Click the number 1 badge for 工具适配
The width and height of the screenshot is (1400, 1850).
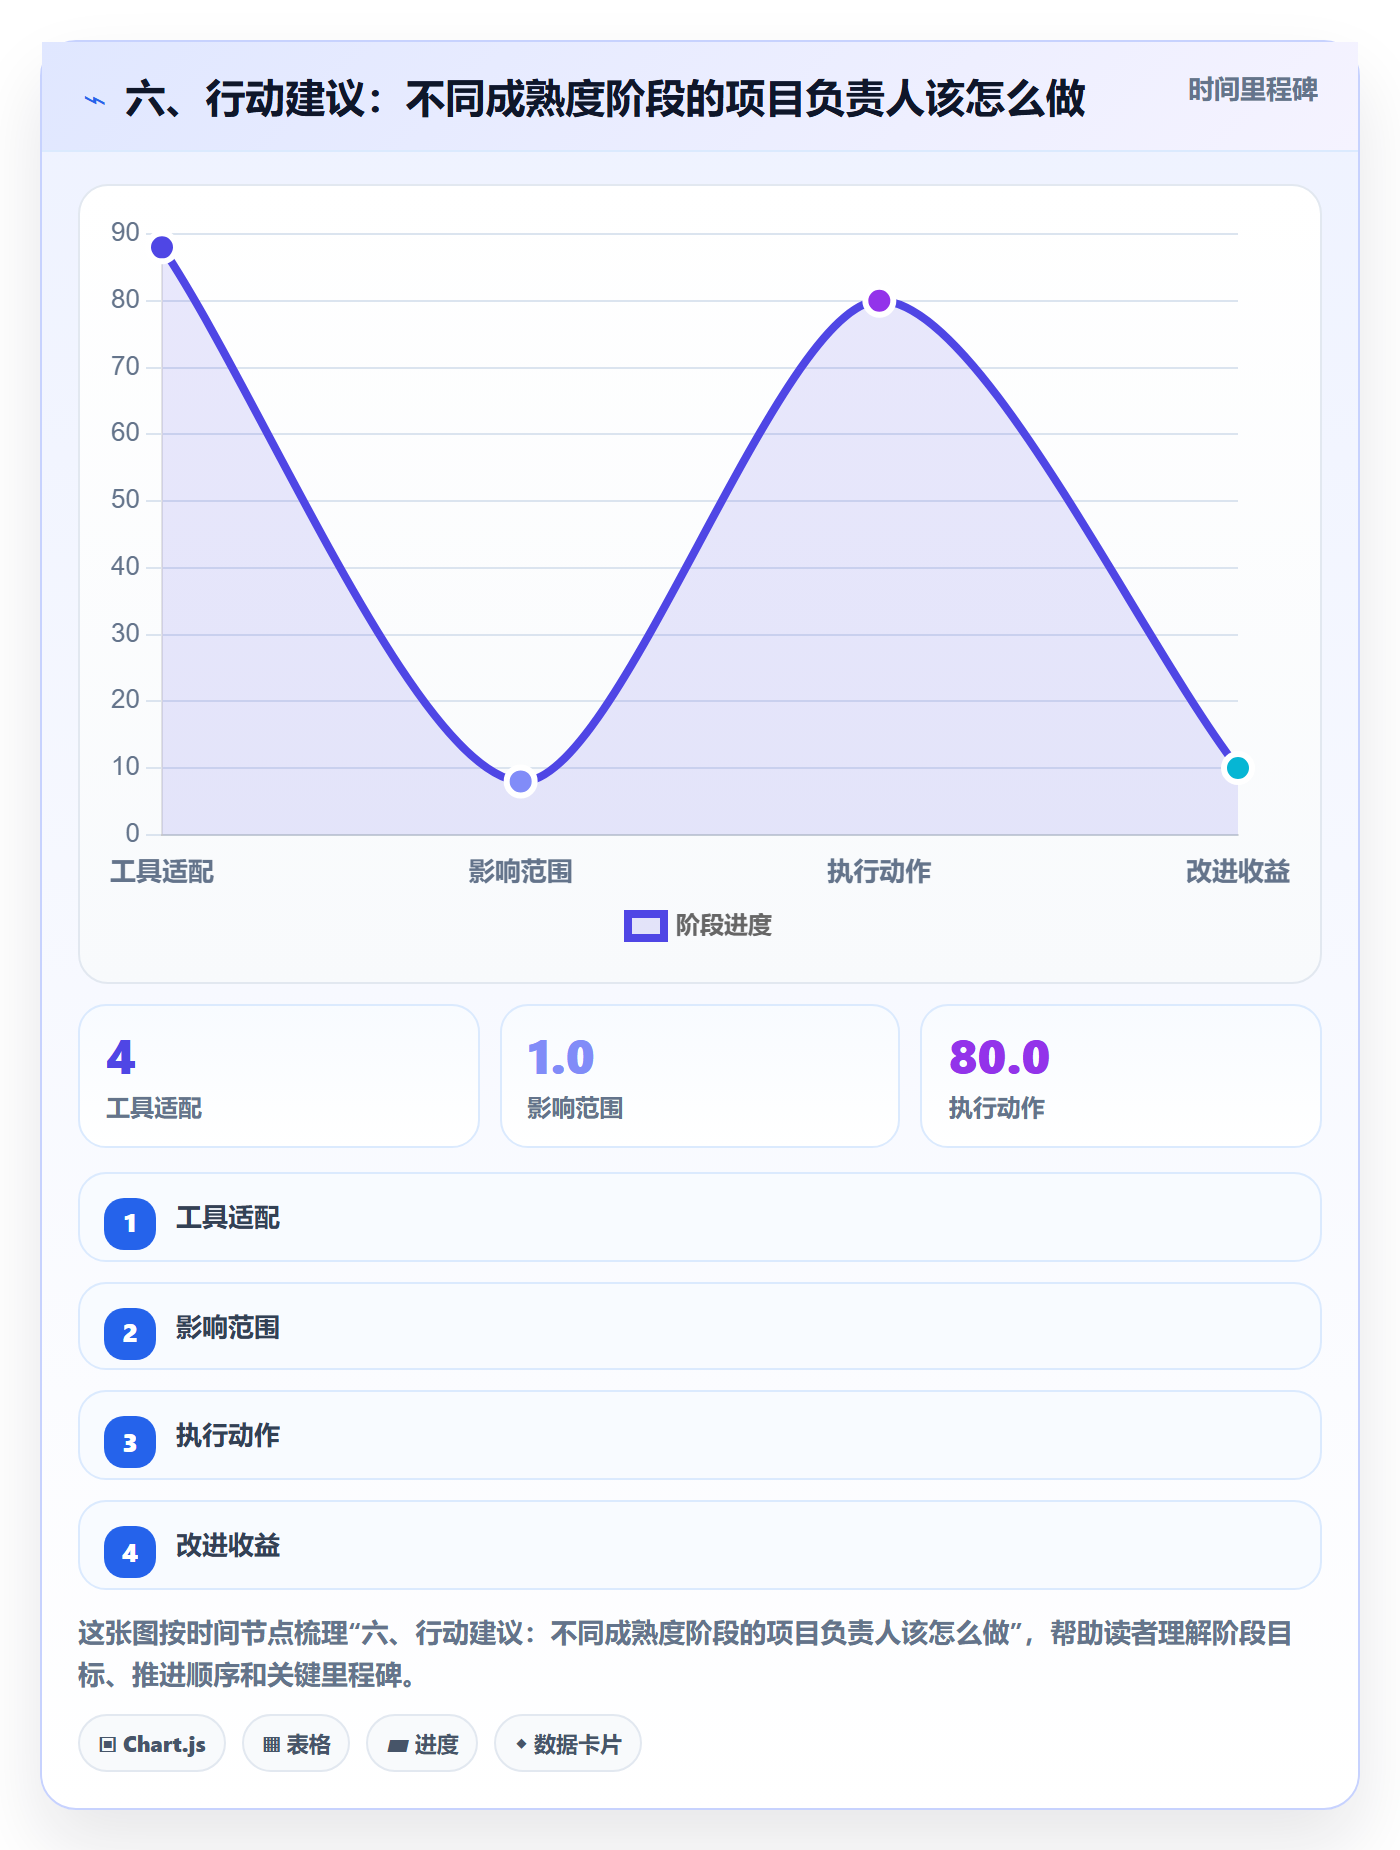(130, 1223)
